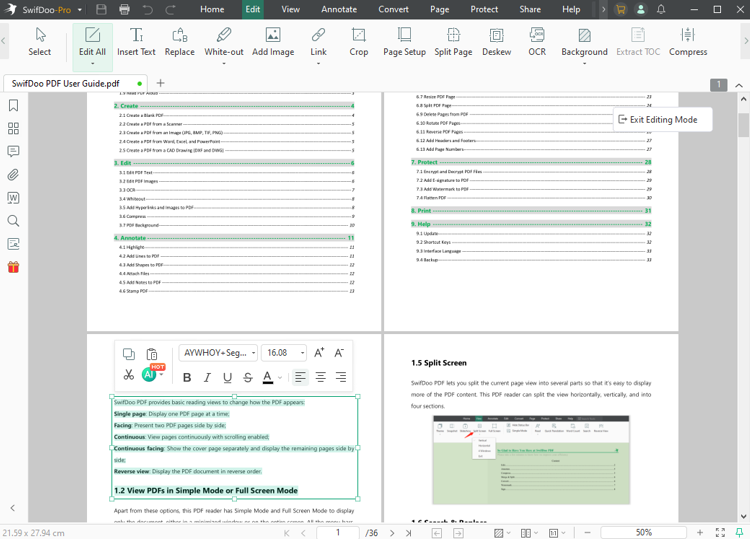
Task: Click Exit Editing Mode
Action: tap(663, 120)
